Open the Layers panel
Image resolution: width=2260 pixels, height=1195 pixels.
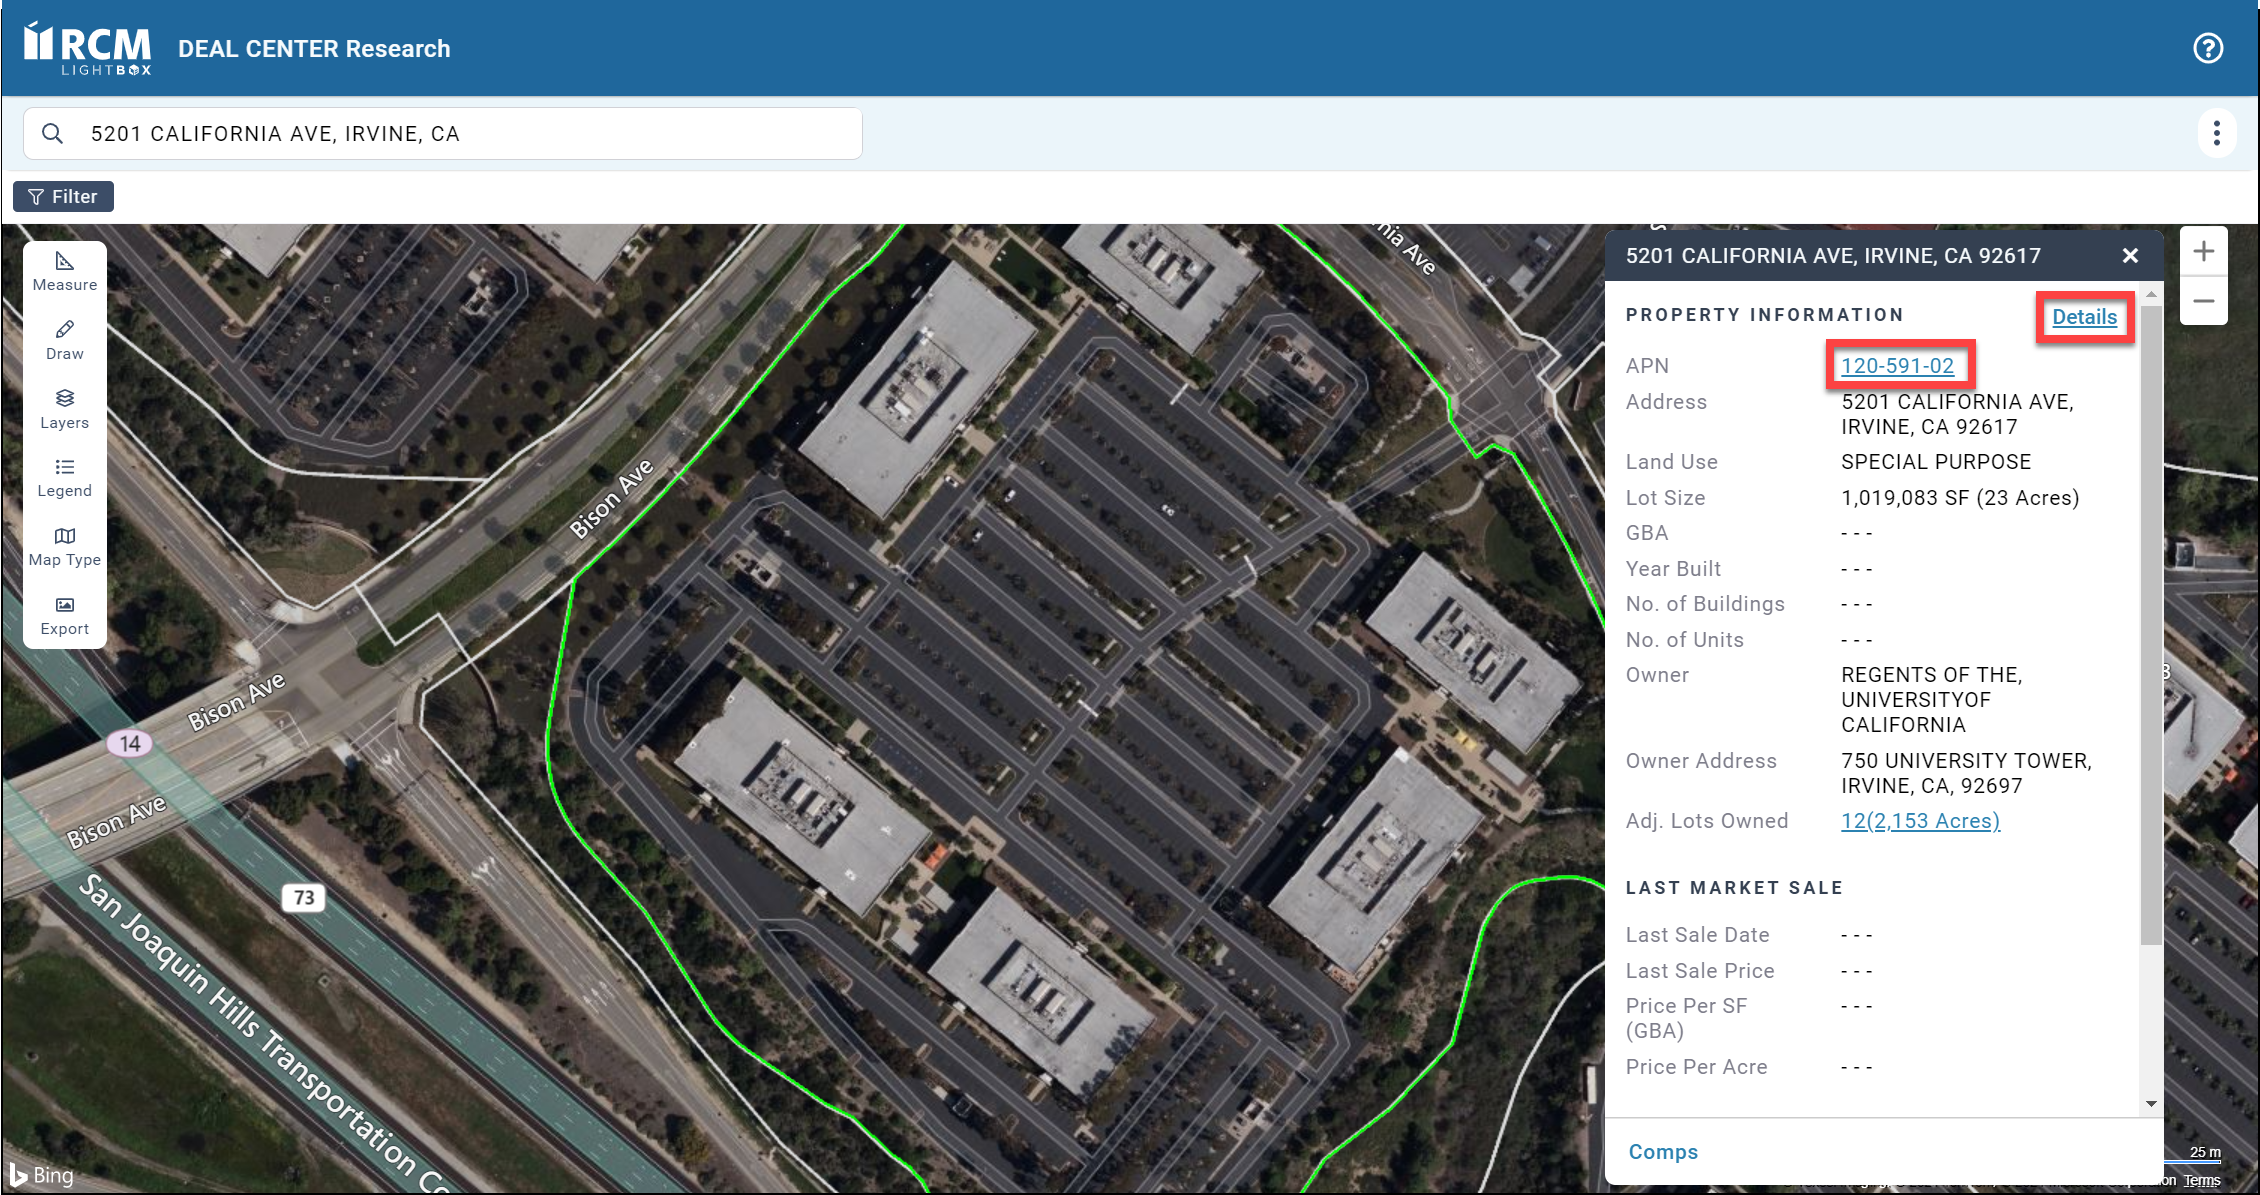click(x=64, y=409)
